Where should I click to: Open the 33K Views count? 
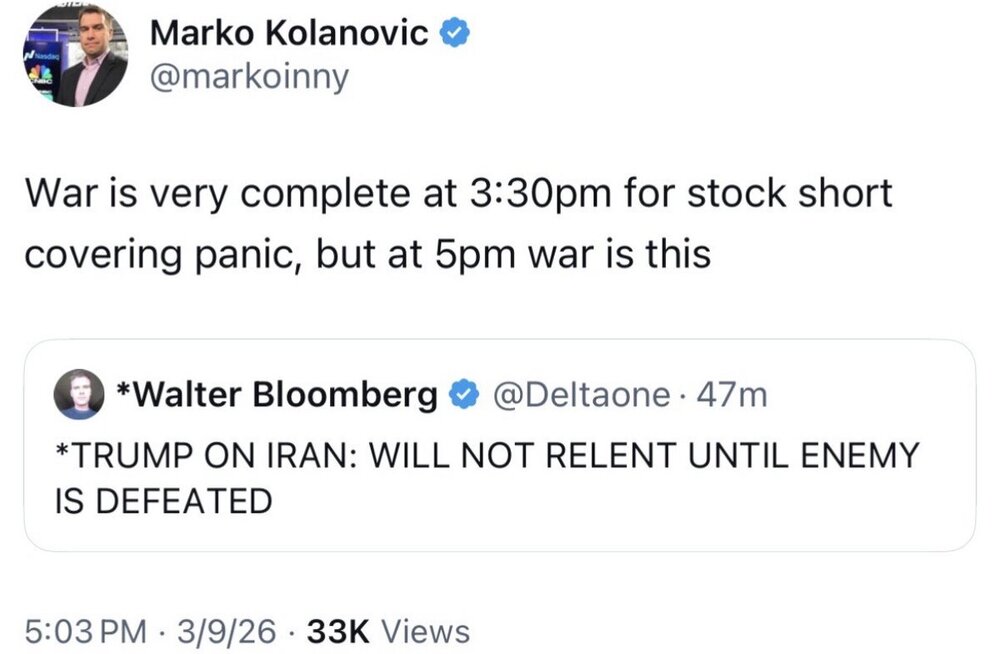click(388, 631)
